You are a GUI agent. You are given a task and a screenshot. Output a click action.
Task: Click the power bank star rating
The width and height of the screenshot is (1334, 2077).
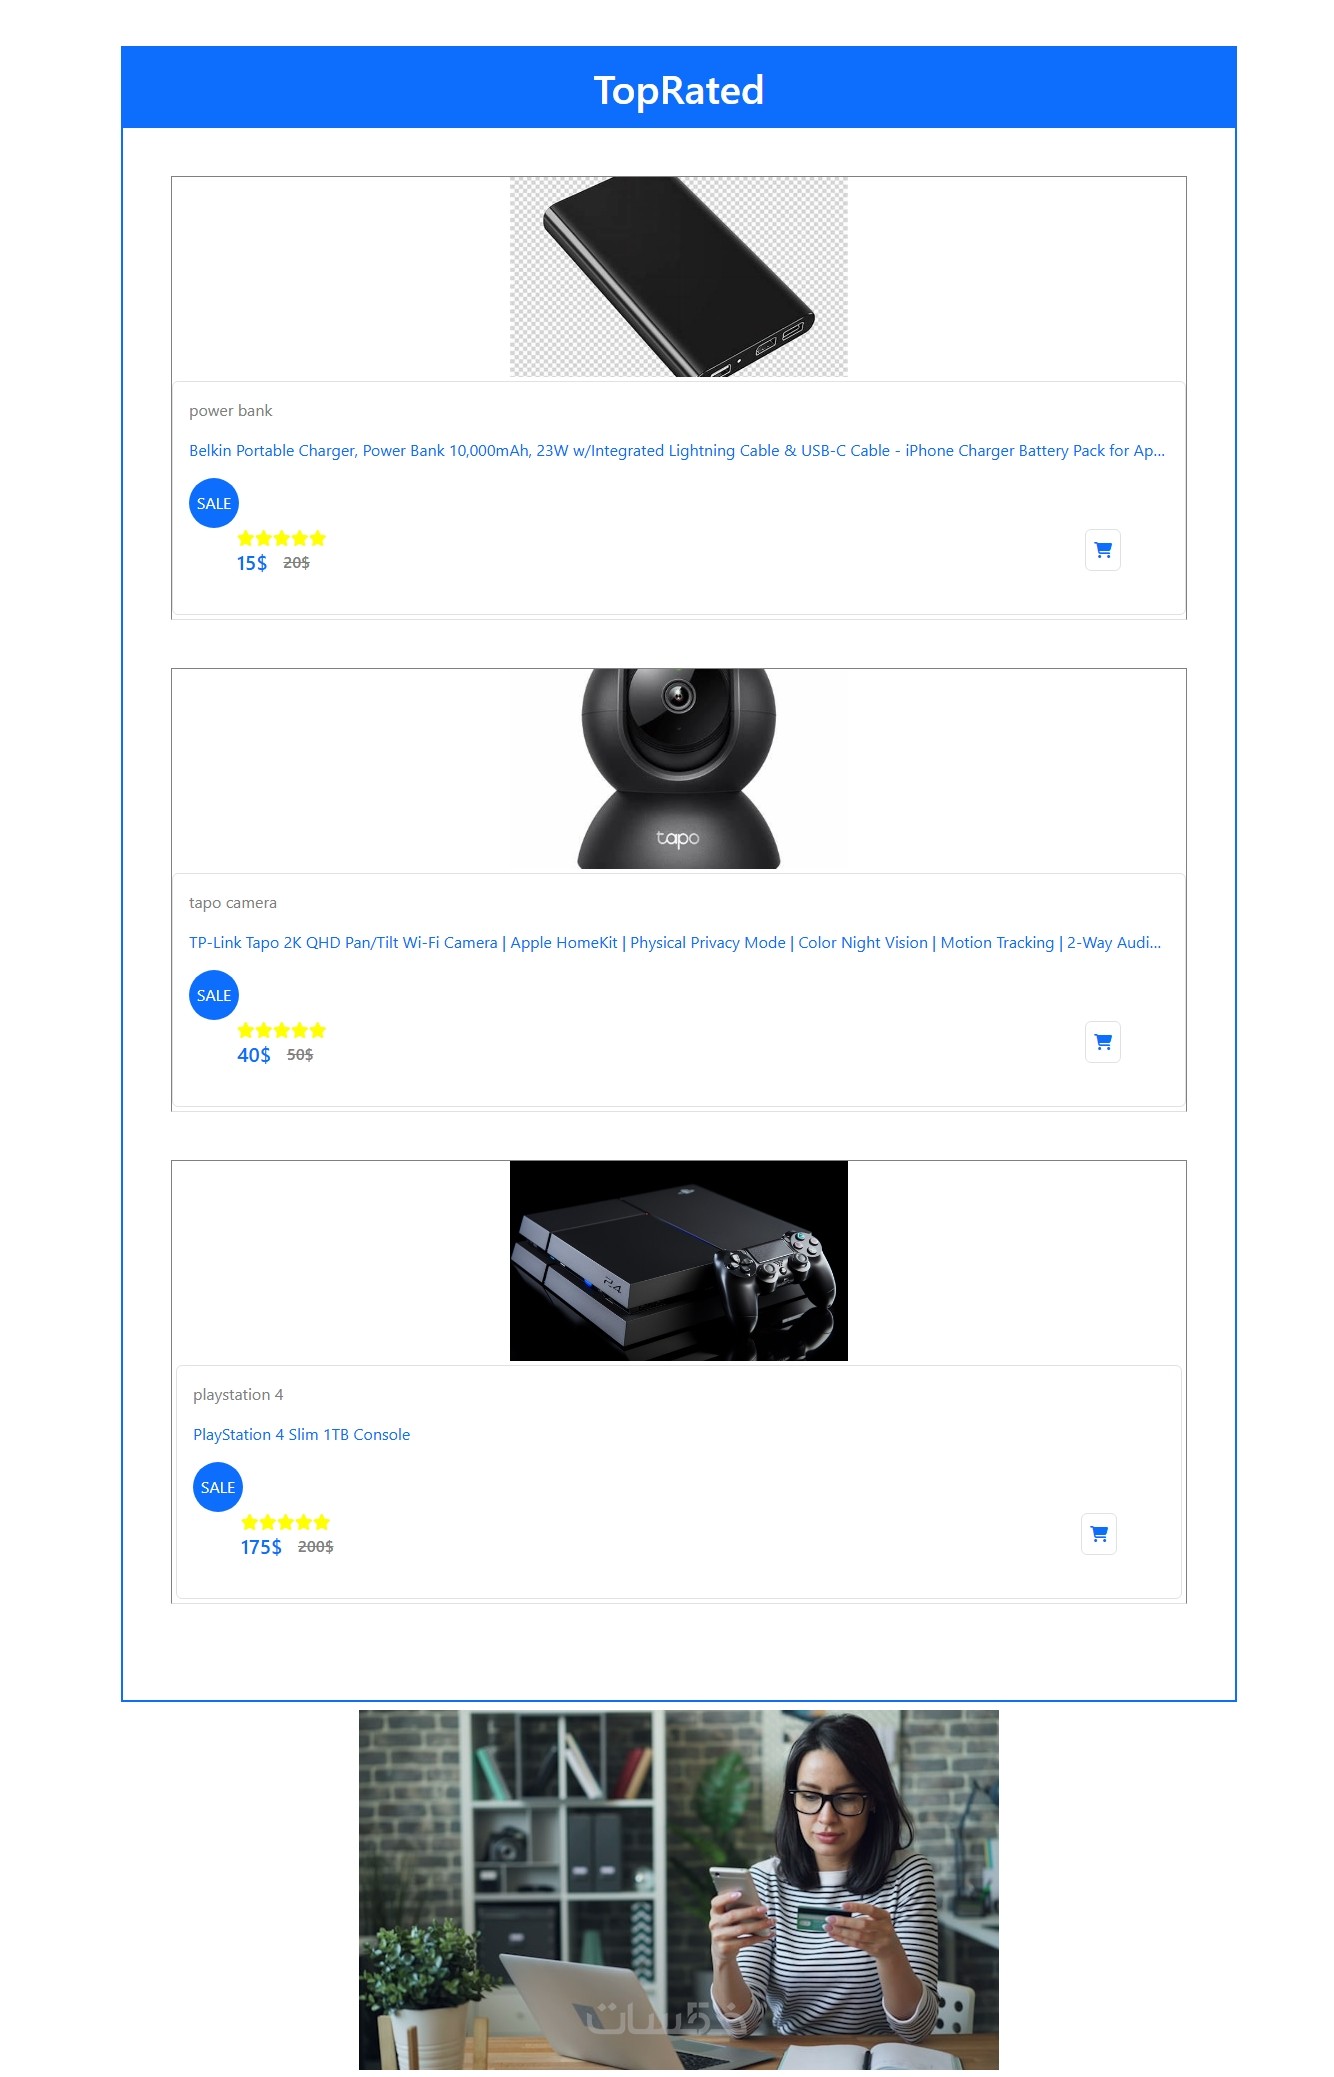[x=282, y=538]
